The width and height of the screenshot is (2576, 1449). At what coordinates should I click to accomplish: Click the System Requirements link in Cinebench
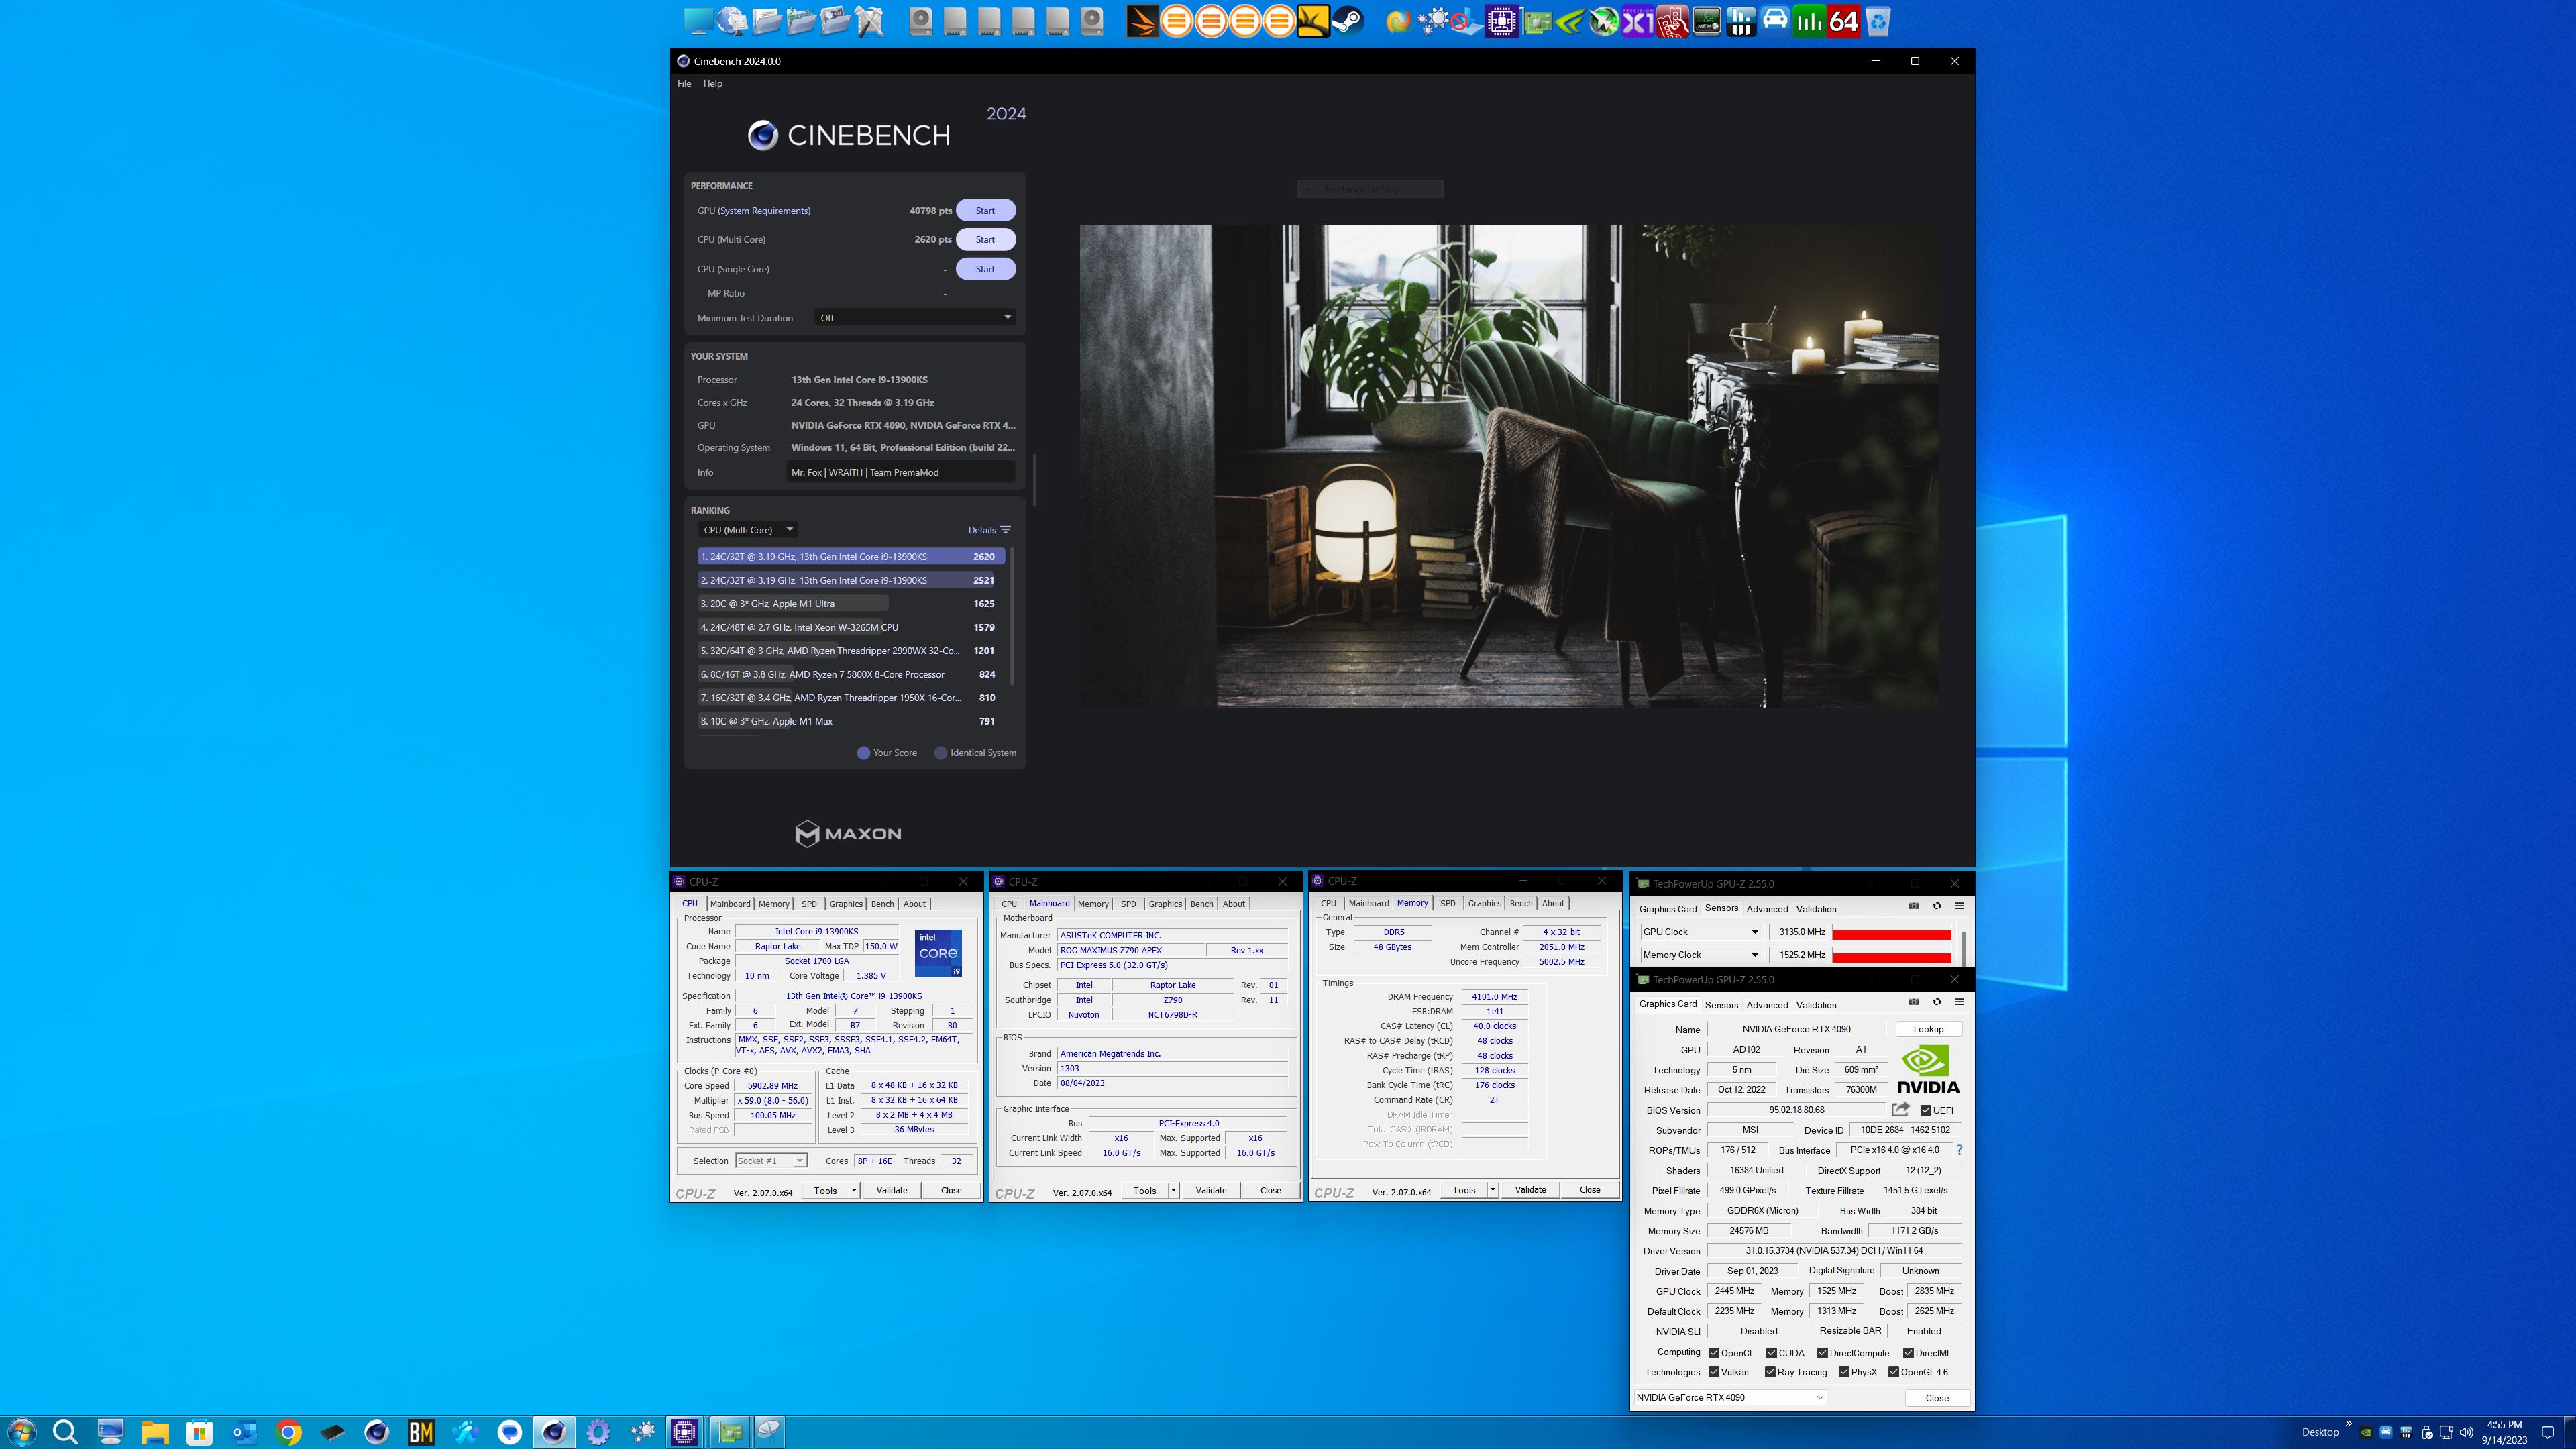click(x=764, y=211)
